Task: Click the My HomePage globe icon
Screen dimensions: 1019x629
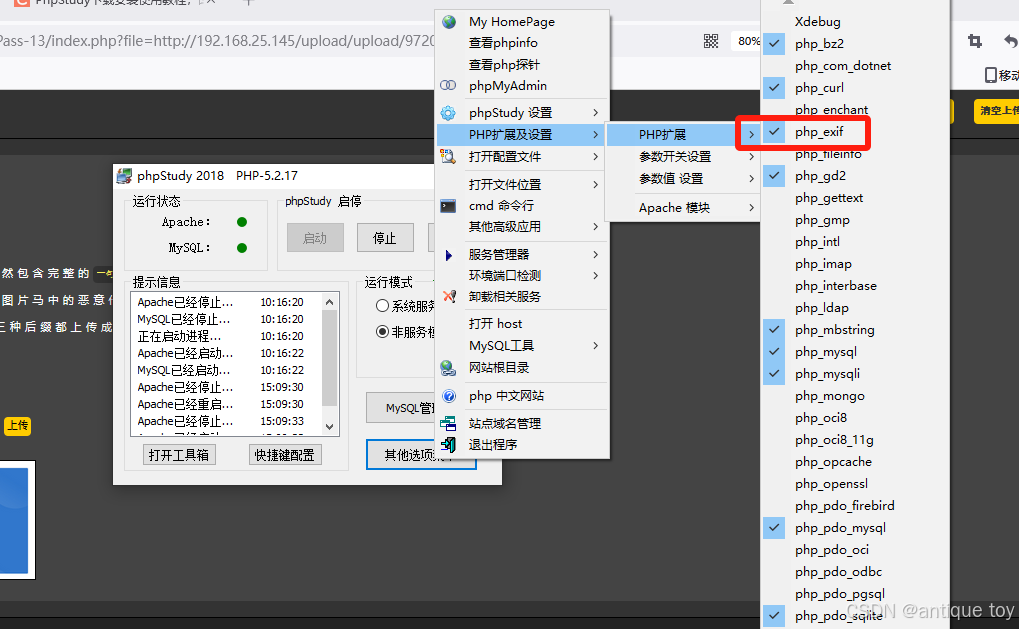Action: [x=448, y=21]
